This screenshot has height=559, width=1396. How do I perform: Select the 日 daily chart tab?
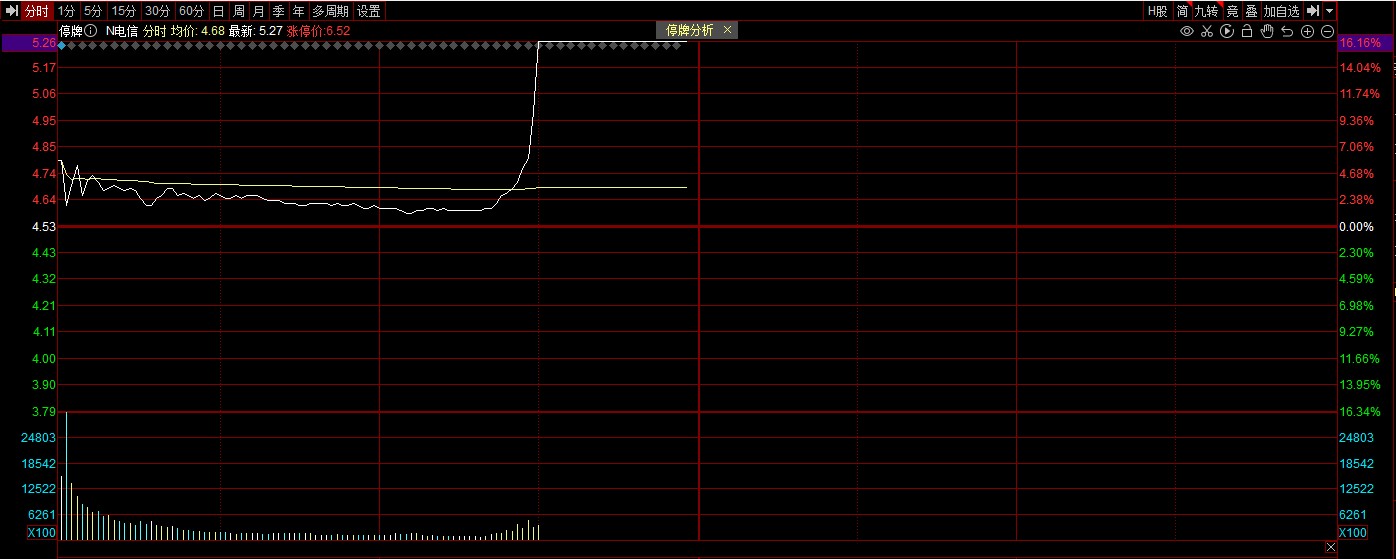[x=218, y=11]
